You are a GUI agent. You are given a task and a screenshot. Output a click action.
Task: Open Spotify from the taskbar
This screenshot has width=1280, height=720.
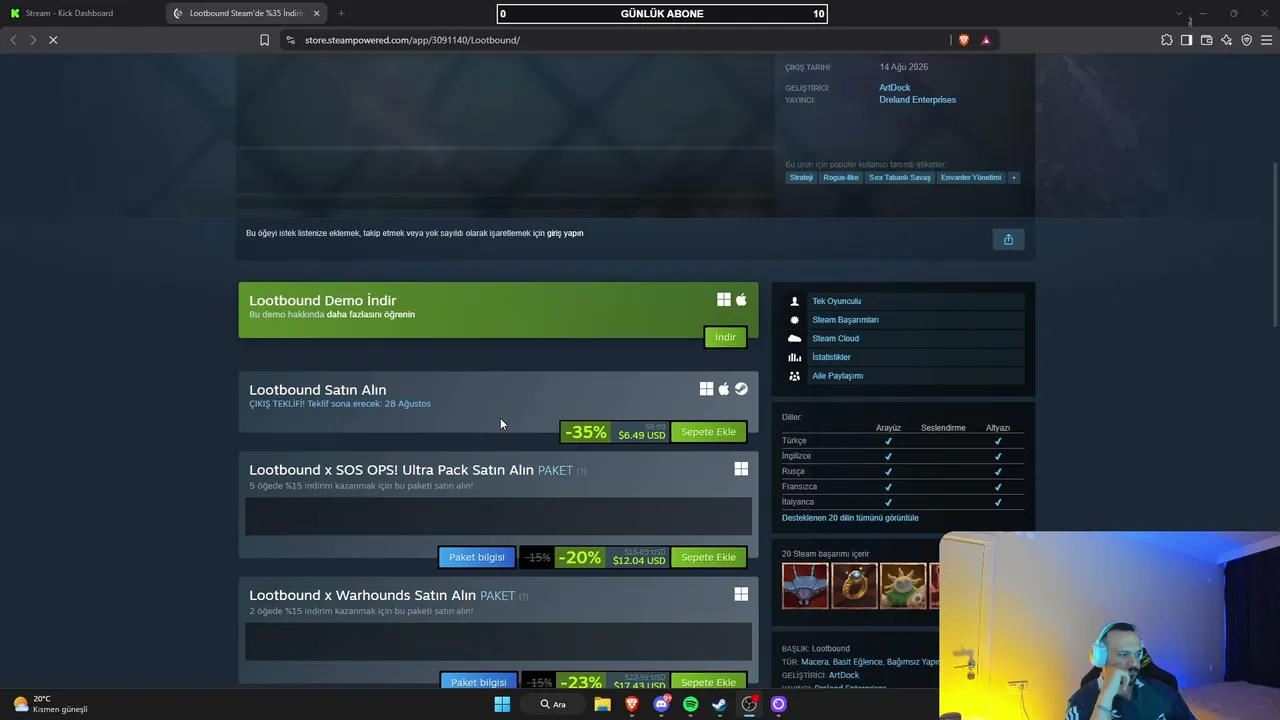[690, 704]
